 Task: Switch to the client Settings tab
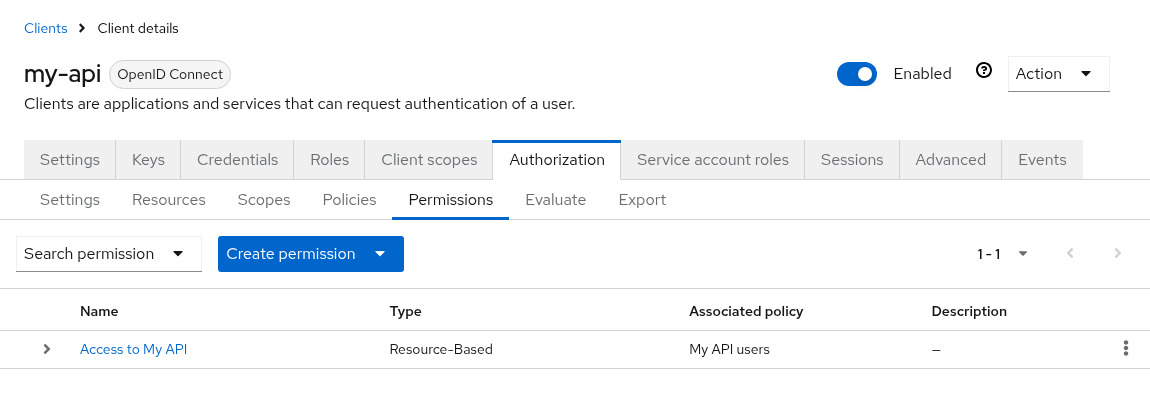(x=70, y=160)
